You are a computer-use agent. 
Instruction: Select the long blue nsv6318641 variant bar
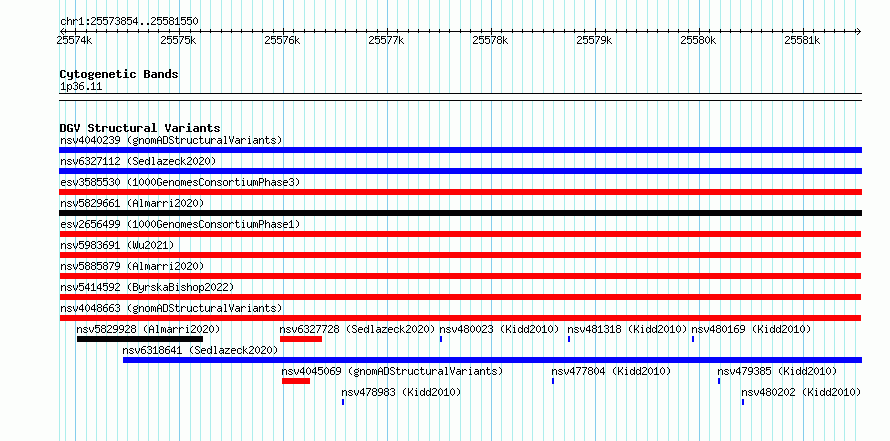[492, 360]
